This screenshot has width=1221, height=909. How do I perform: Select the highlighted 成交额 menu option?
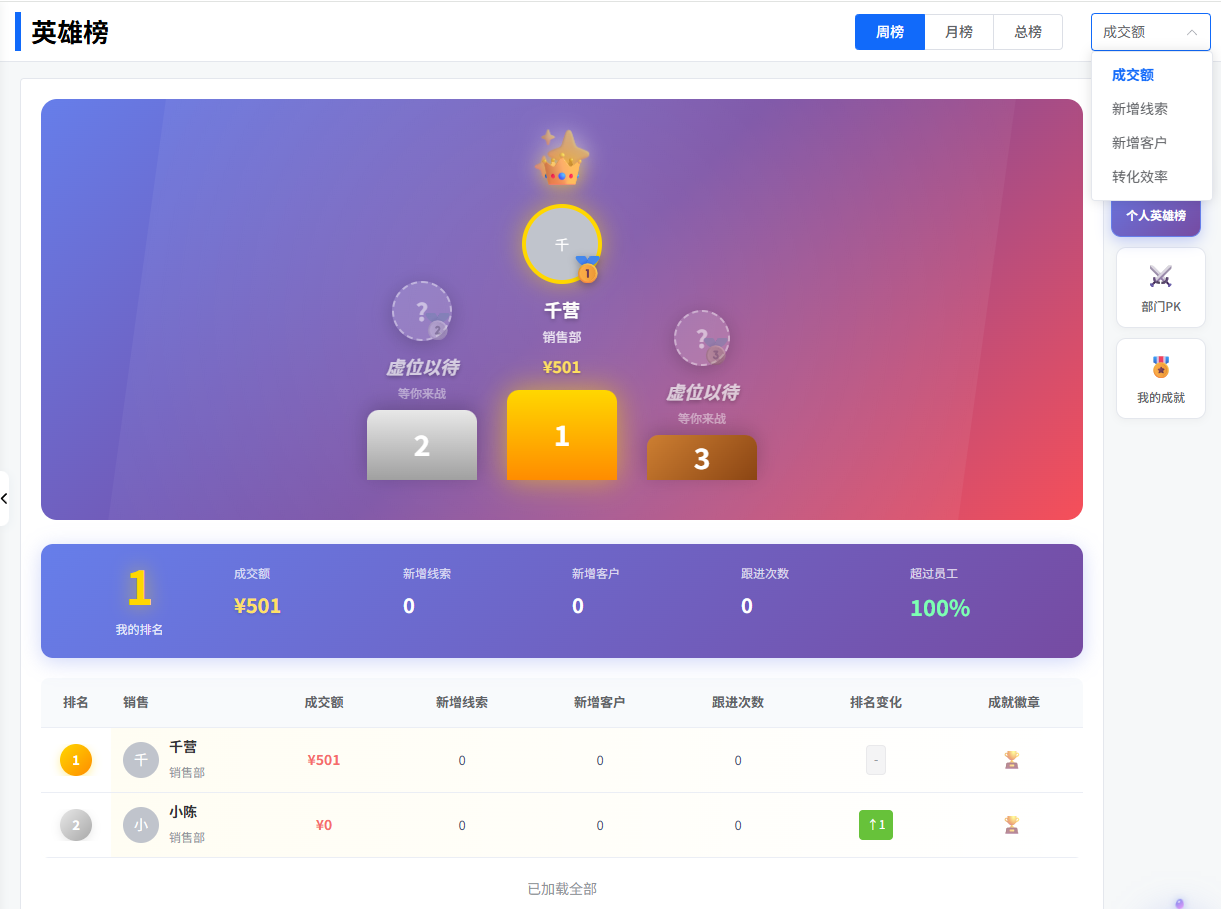(x=1133, y=75)
